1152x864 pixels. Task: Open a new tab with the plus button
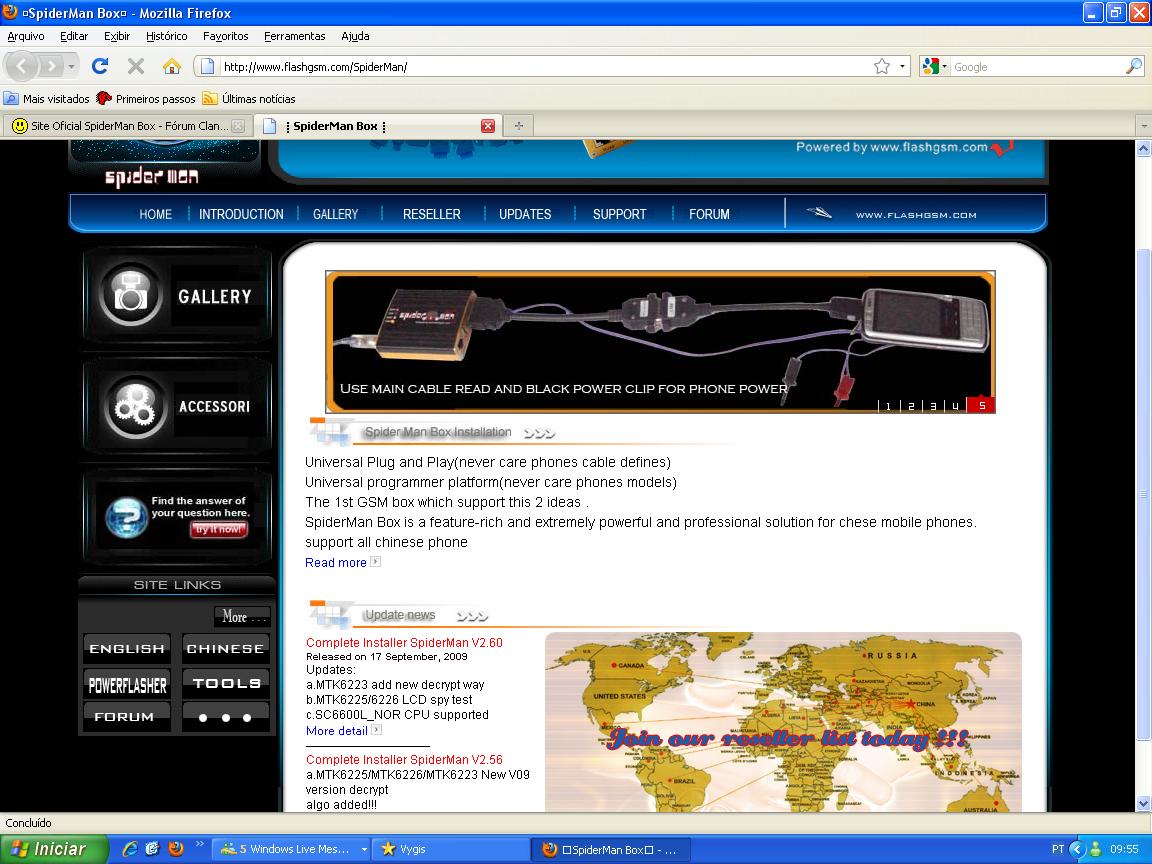(519, 126)
